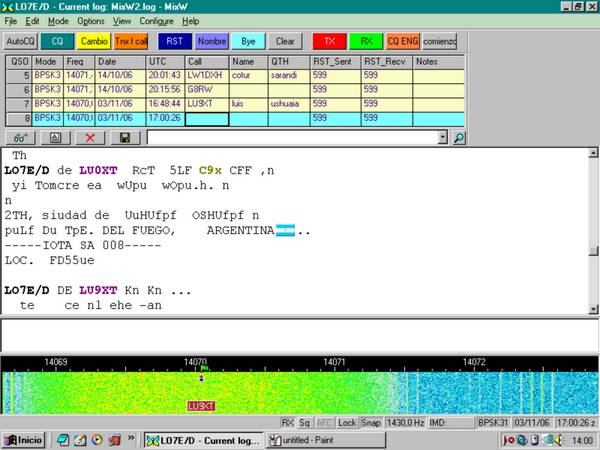Click the RST_Sent column header
The image size is (600, 450).
pyautogui.click(x=336, y=62)
